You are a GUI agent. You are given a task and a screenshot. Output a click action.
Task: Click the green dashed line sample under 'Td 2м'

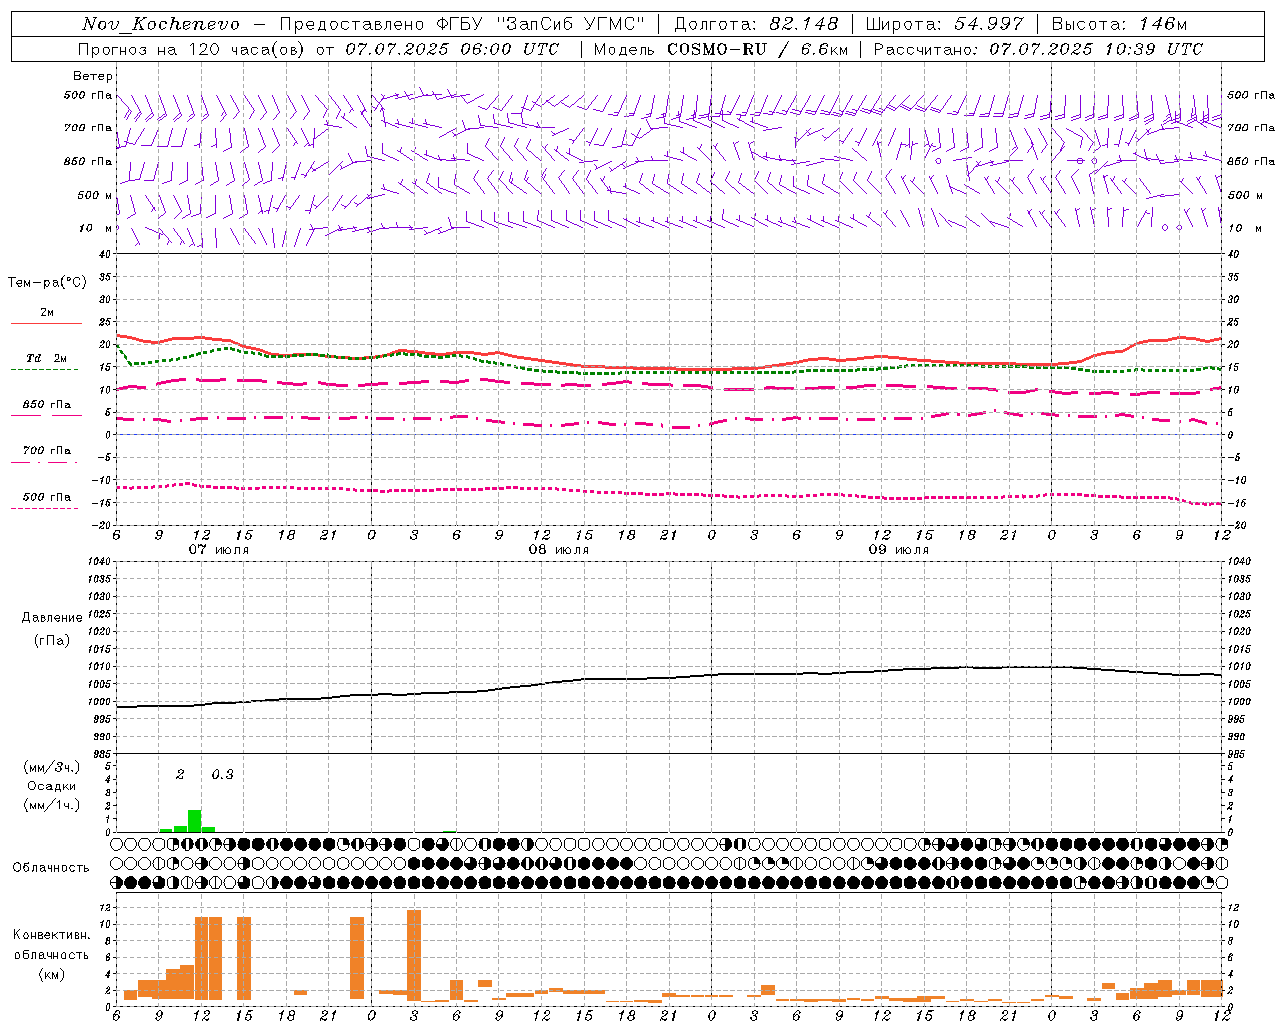pyautogui.click(x=44, y=370)
